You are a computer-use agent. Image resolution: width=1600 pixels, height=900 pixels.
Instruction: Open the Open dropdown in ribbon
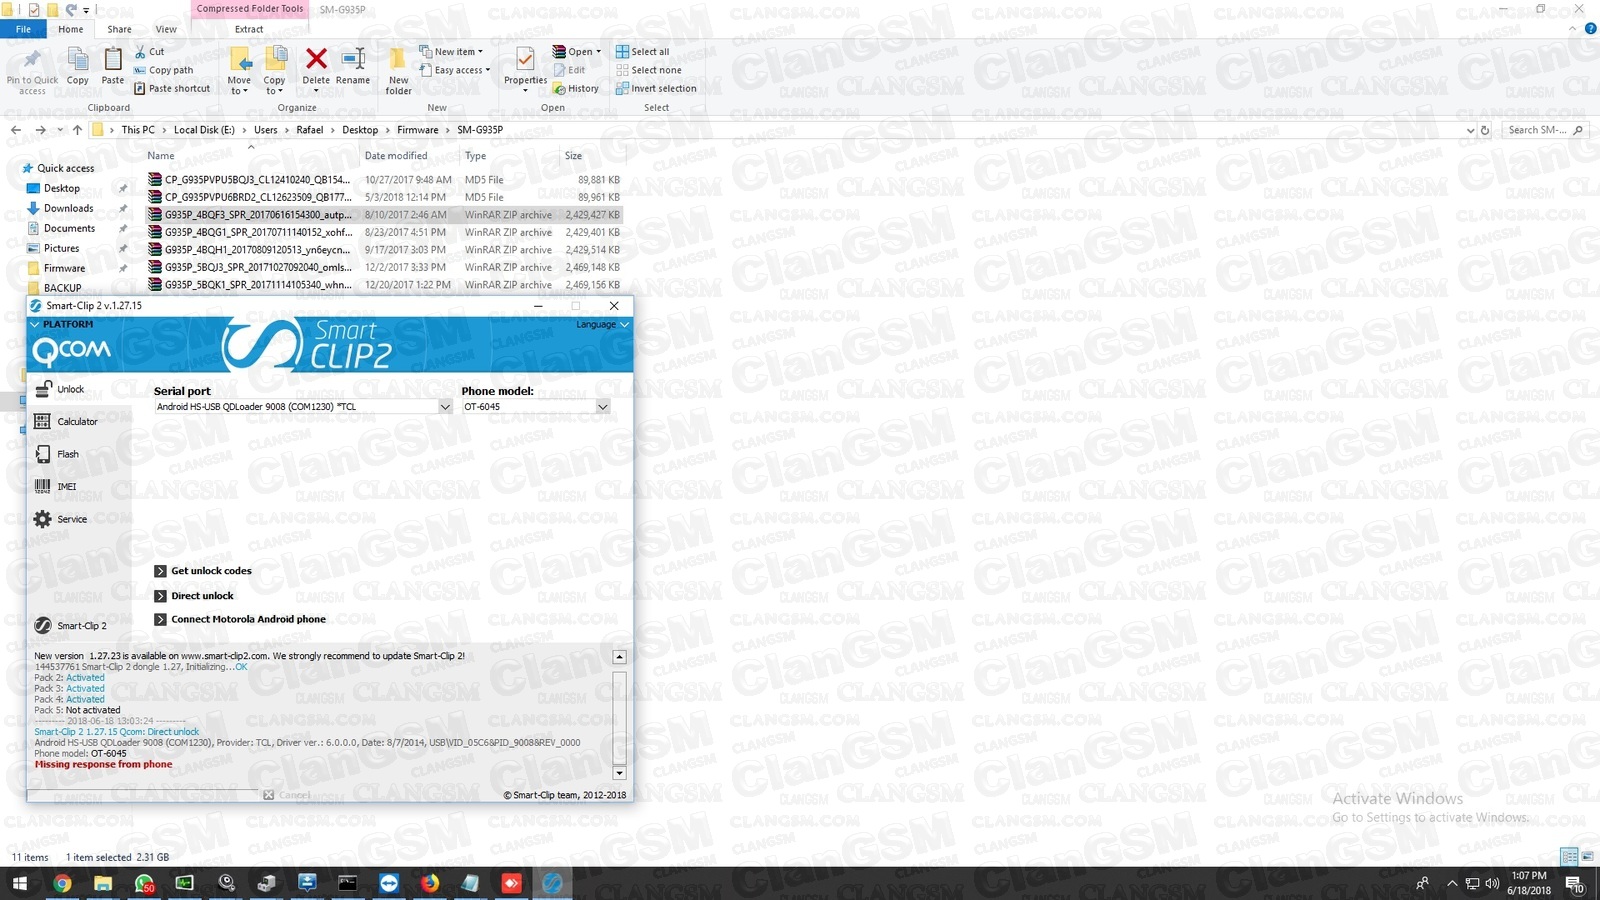click(577, 52)
